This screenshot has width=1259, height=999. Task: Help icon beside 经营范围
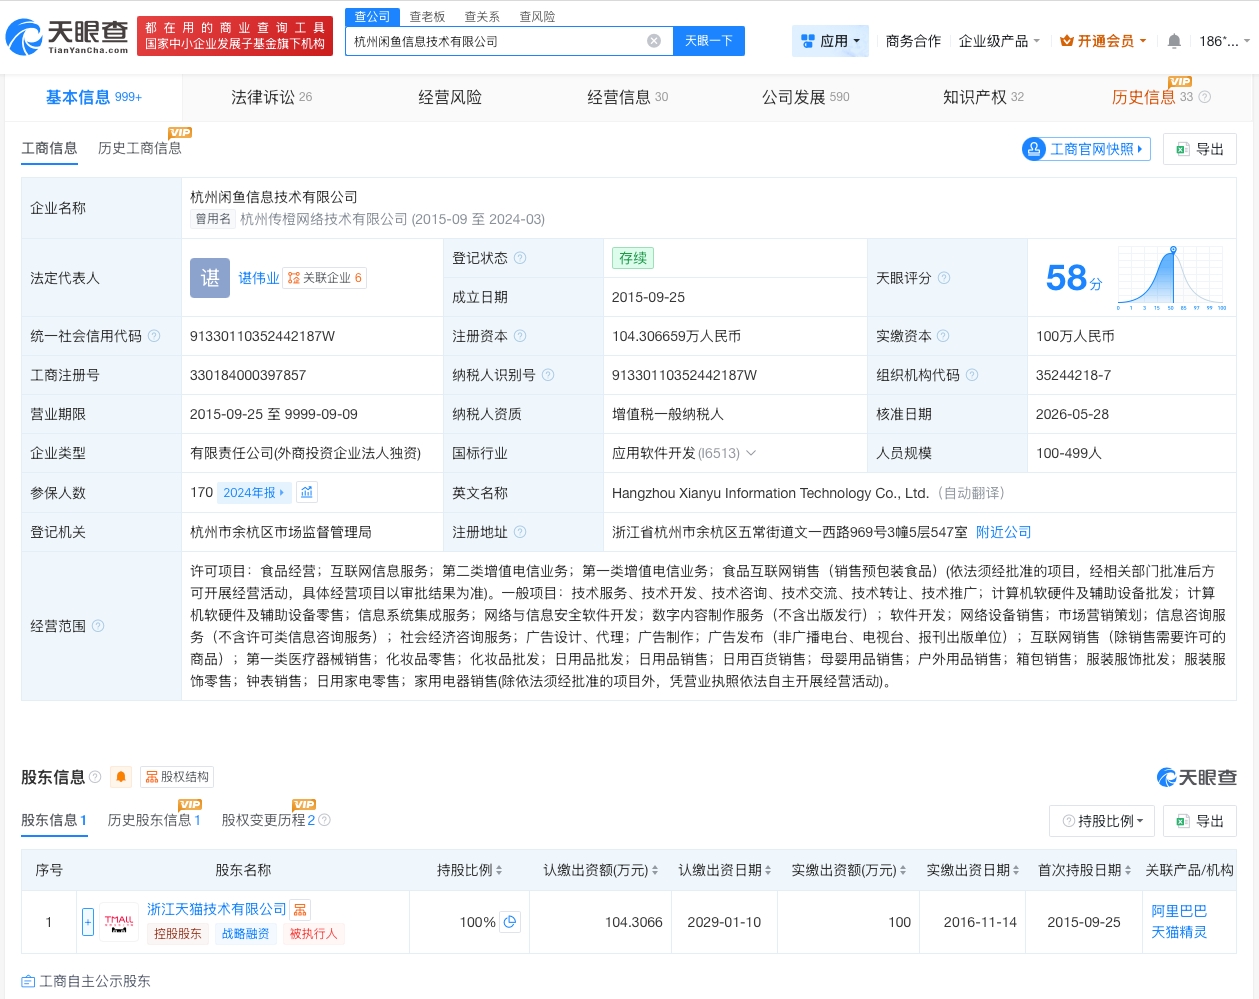tap(98, 626)
